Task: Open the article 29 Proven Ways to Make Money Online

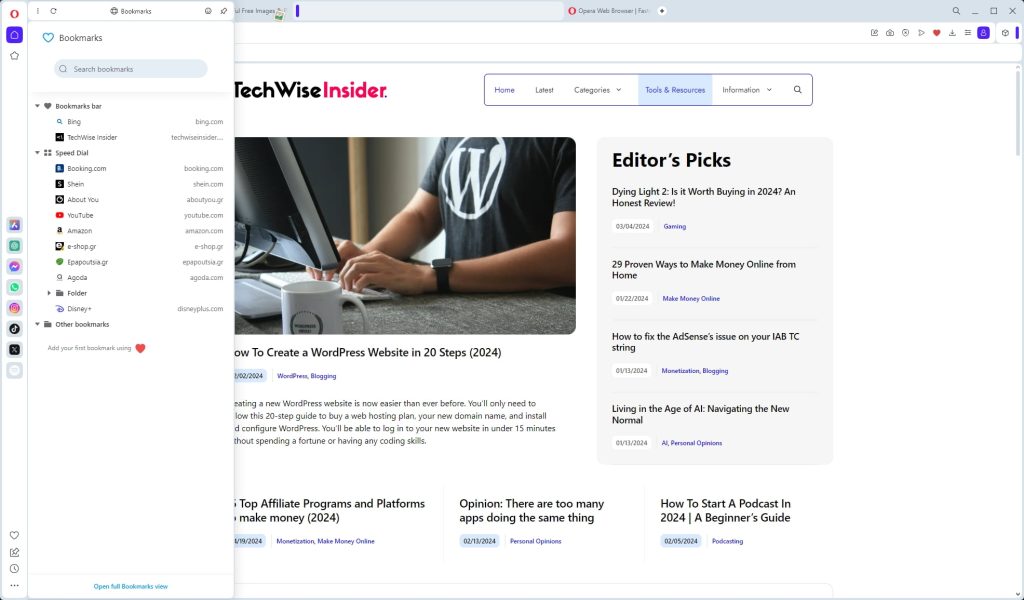Action: point(702,270)
